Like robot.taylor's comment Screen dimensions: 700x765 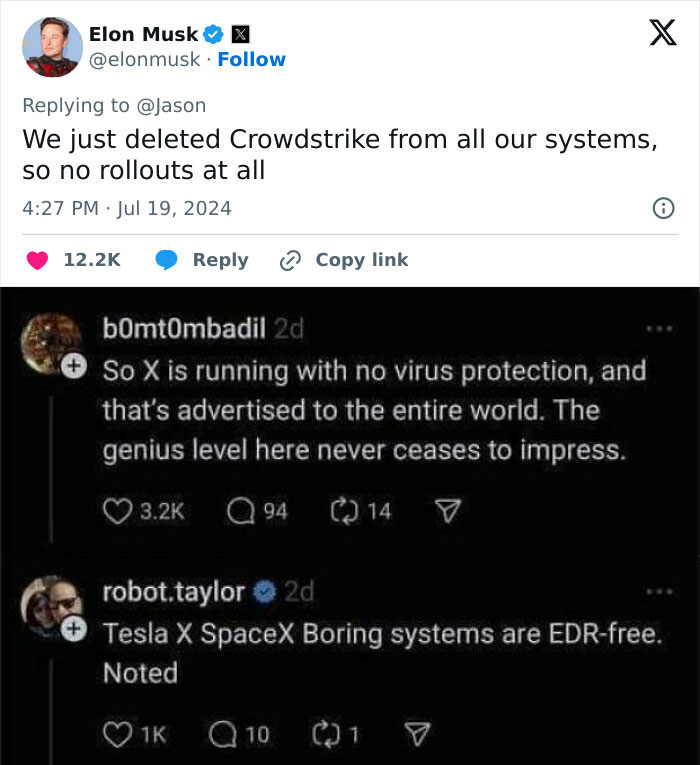point(117,734)
